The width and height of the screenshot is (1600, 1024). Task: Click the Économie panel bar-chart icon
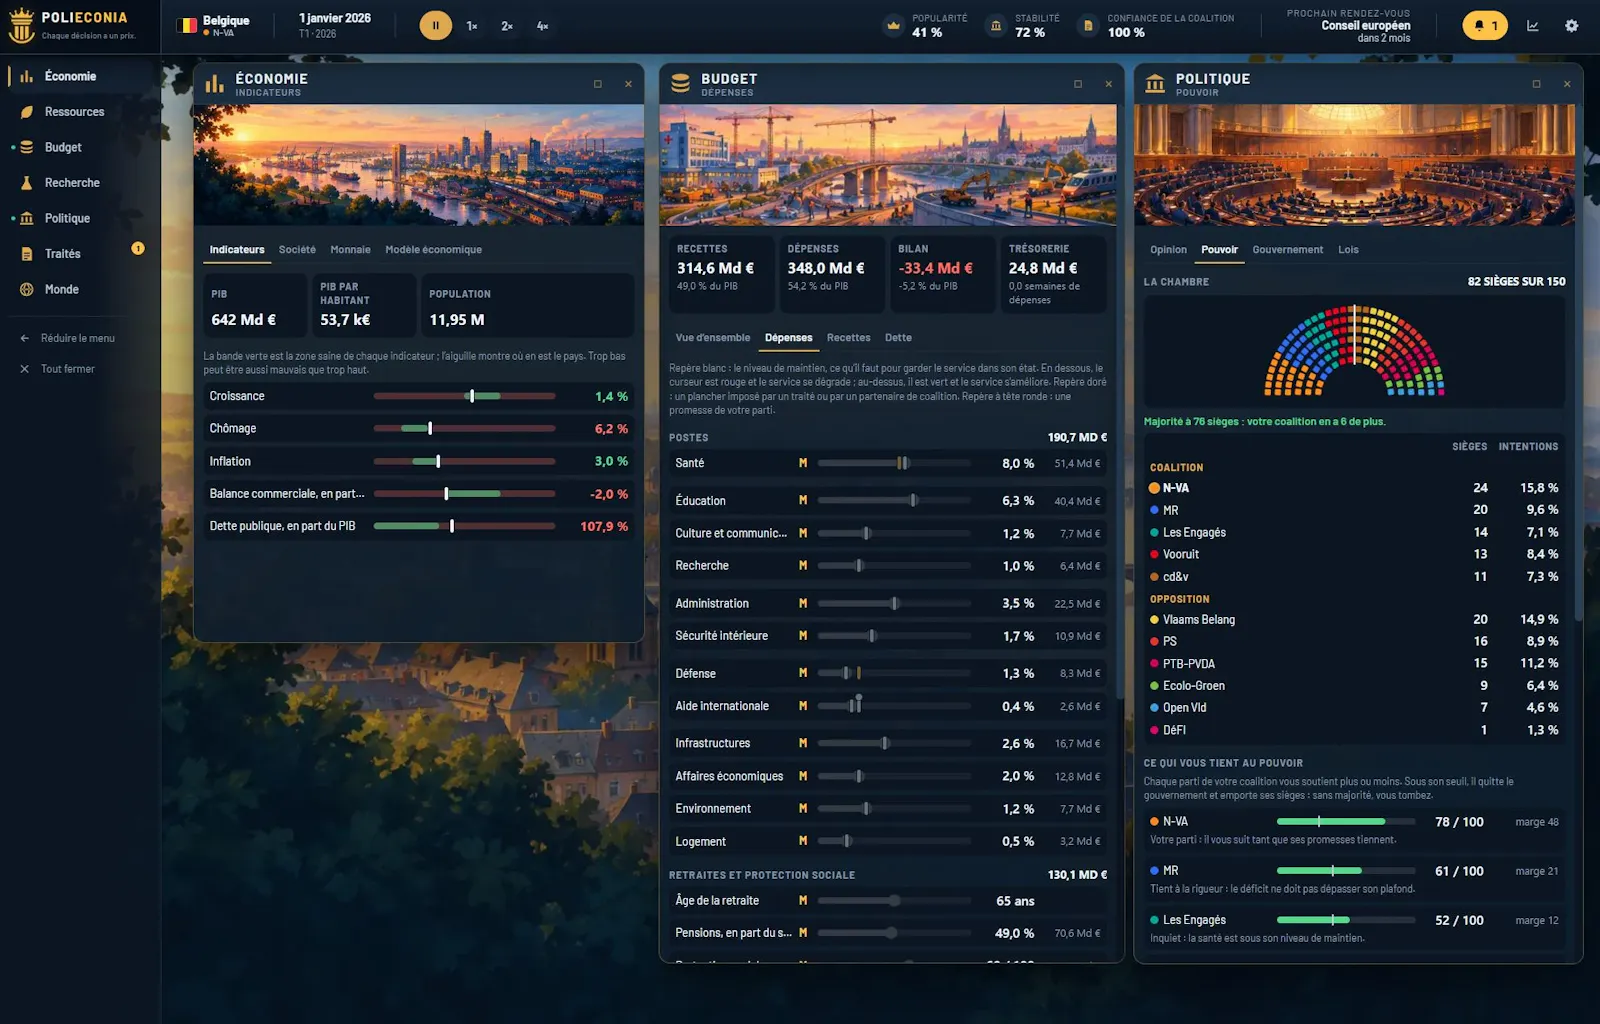pyautogui.click(x=214, y=84)
